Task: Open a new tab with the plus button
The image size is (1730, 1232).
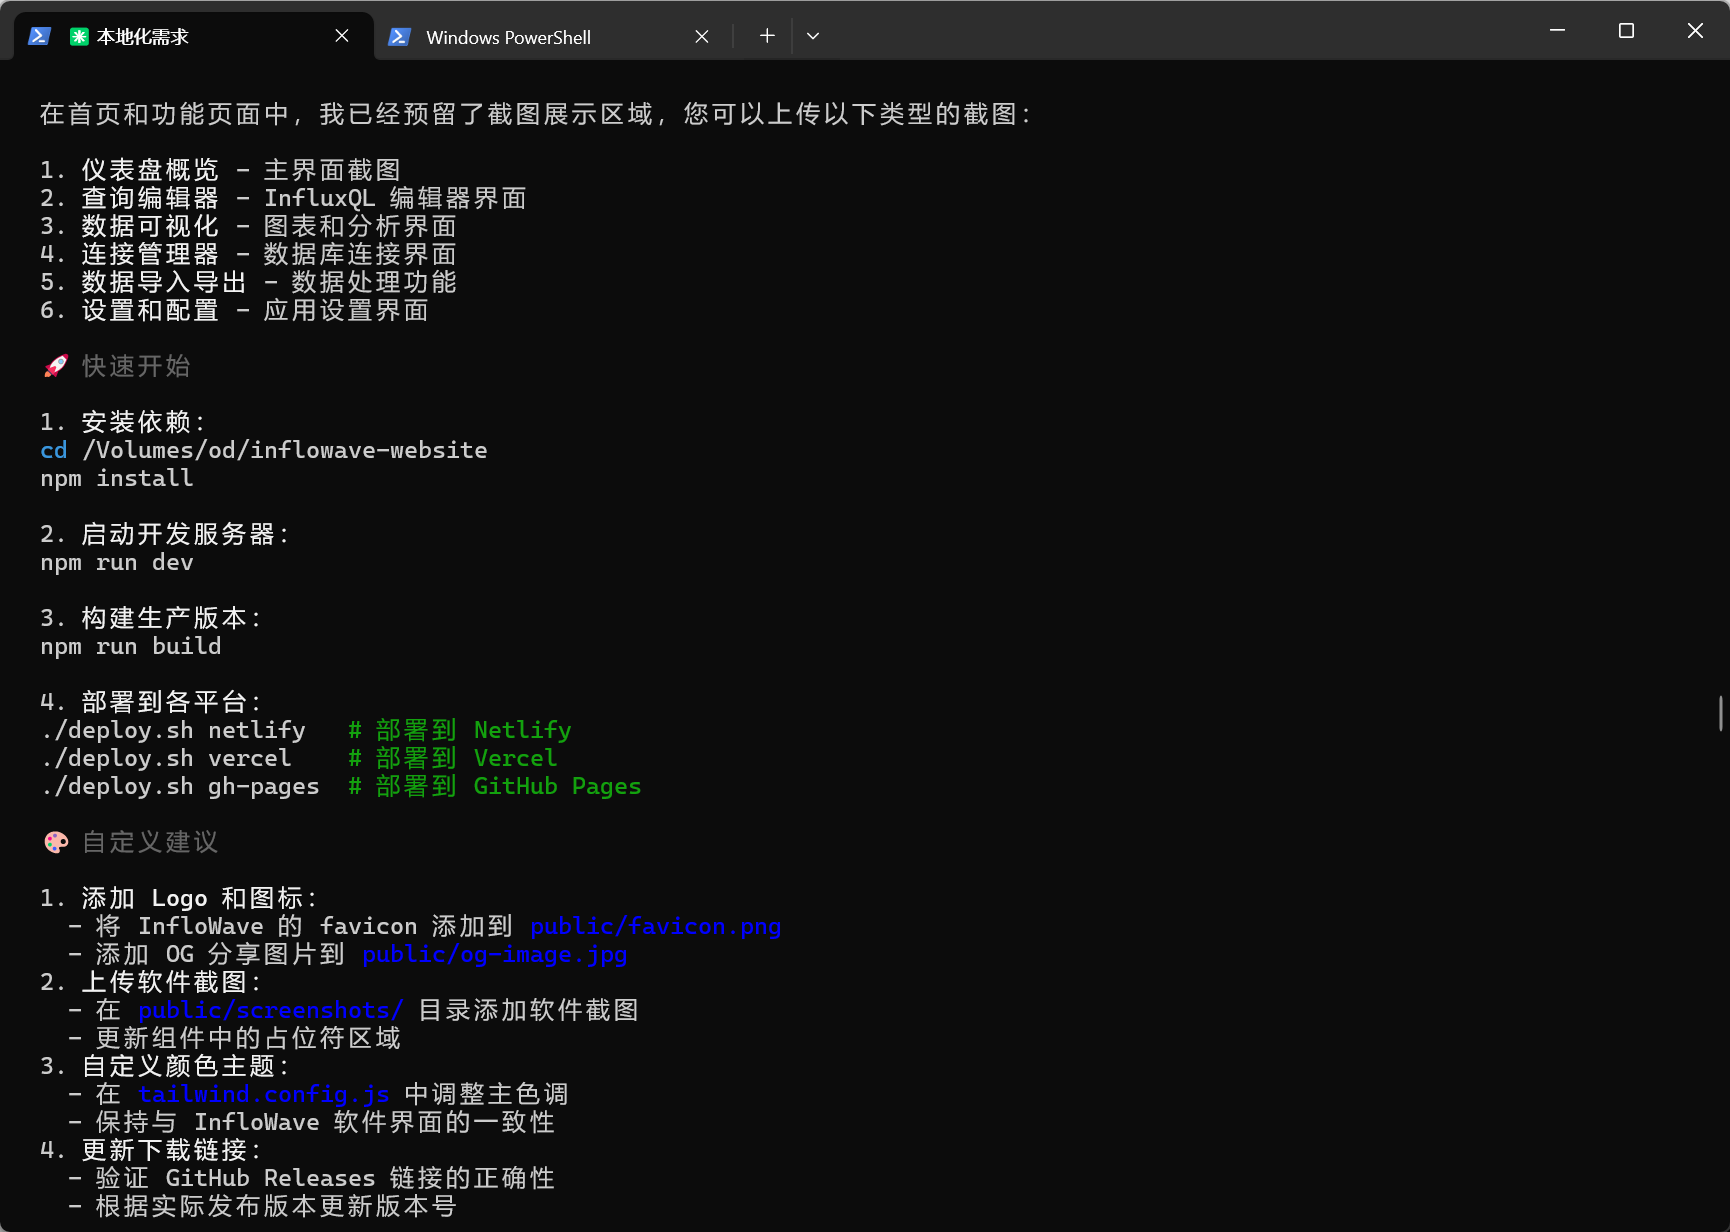Action: (767, 36)
